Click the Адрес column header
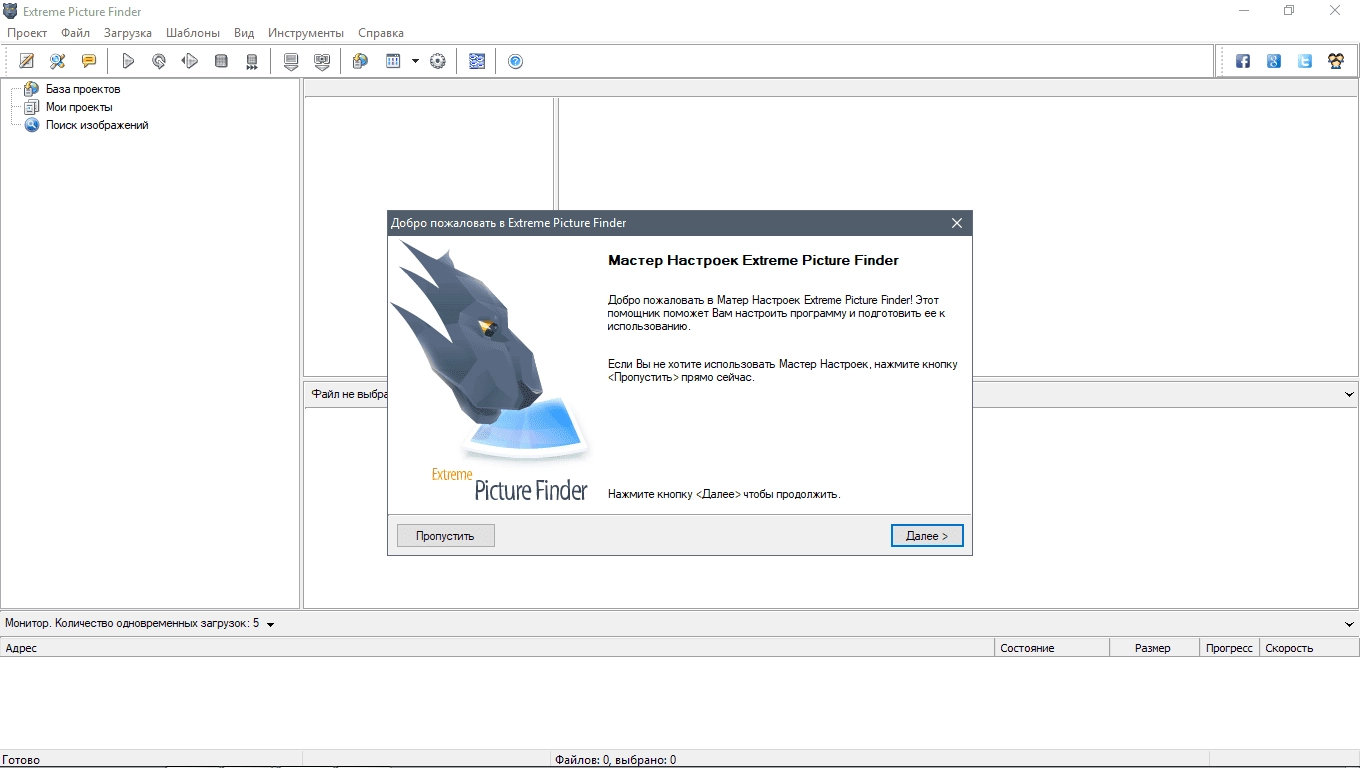 click(498, 648)
